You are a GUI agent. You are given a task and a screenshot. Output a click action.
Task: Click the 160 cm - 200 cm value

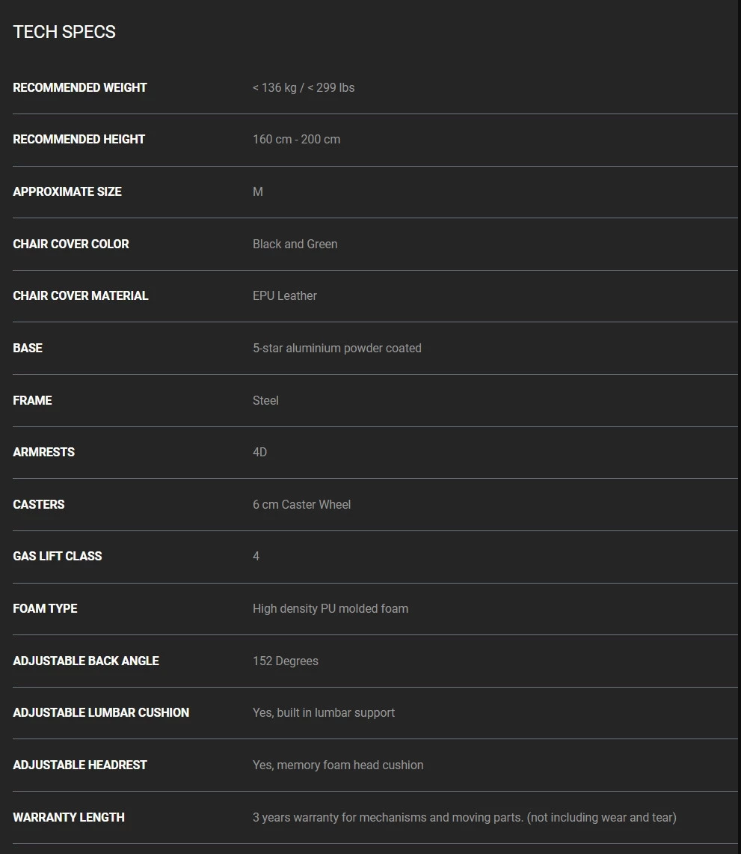coord(296,139)
